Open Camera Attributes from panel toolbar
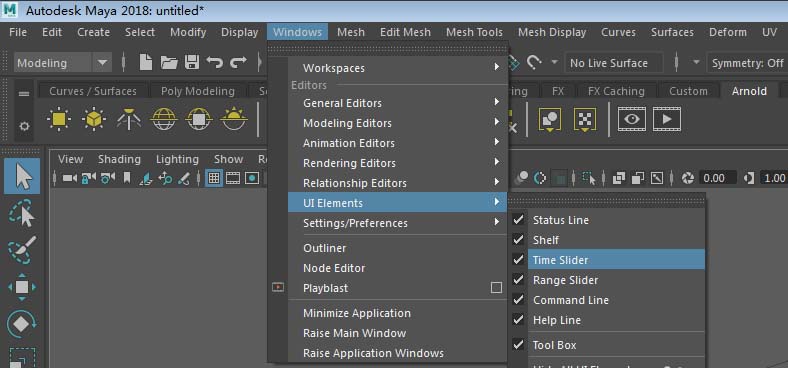 tap(107, 178)
